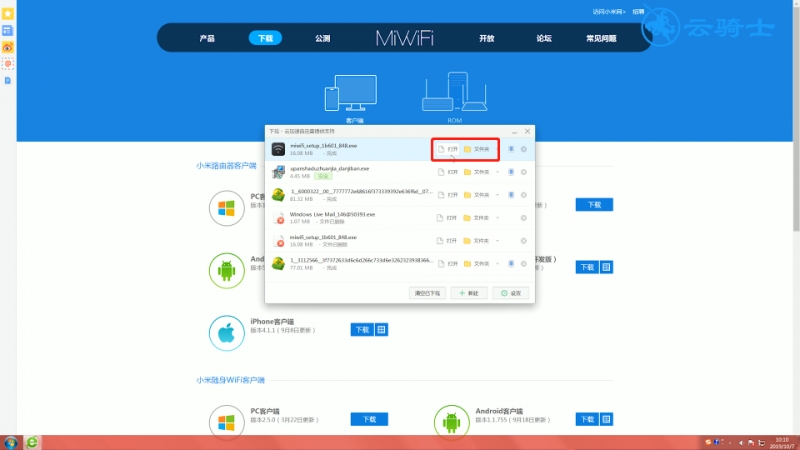The image size is (800, 450).
Task: Click the small blue document sidebar icon
Action: tap(8, 81)
